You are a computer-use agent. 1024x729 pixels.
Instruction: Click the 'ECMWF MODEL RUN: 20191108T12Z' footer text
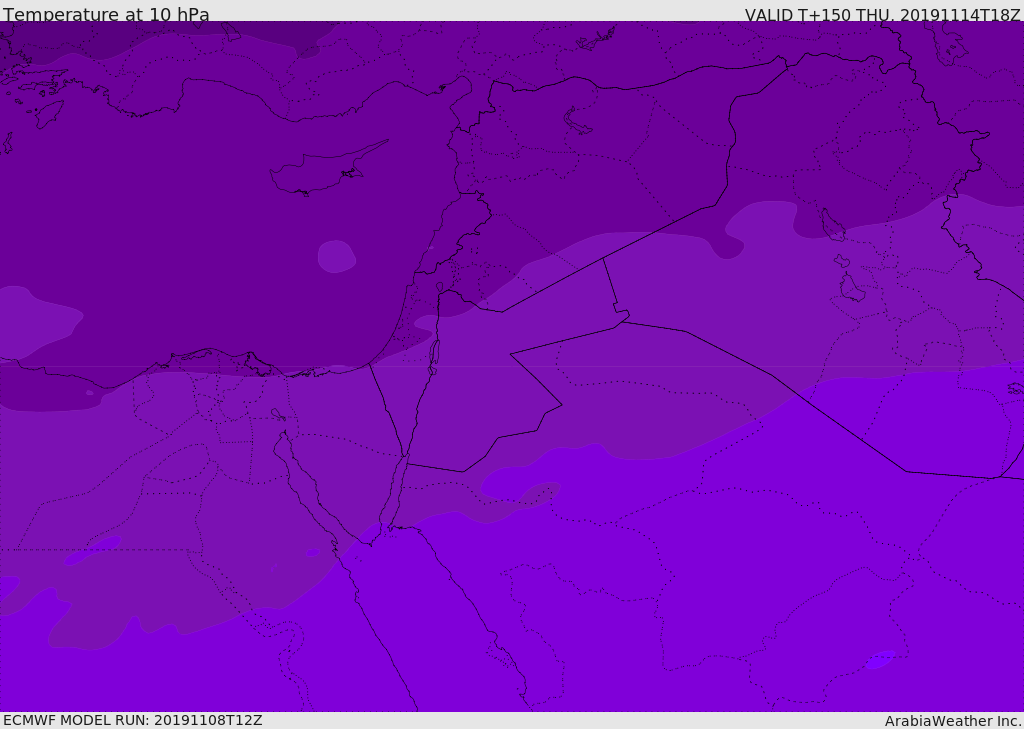click(133, 721)
